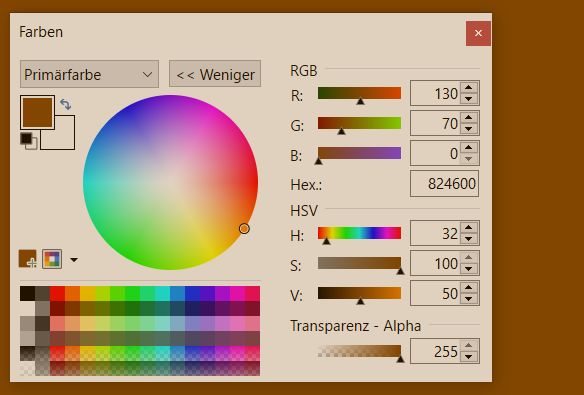Screen dimensions: 584x395
Task: Increase the B value with up arrow
Action: (x=469, y=148)
